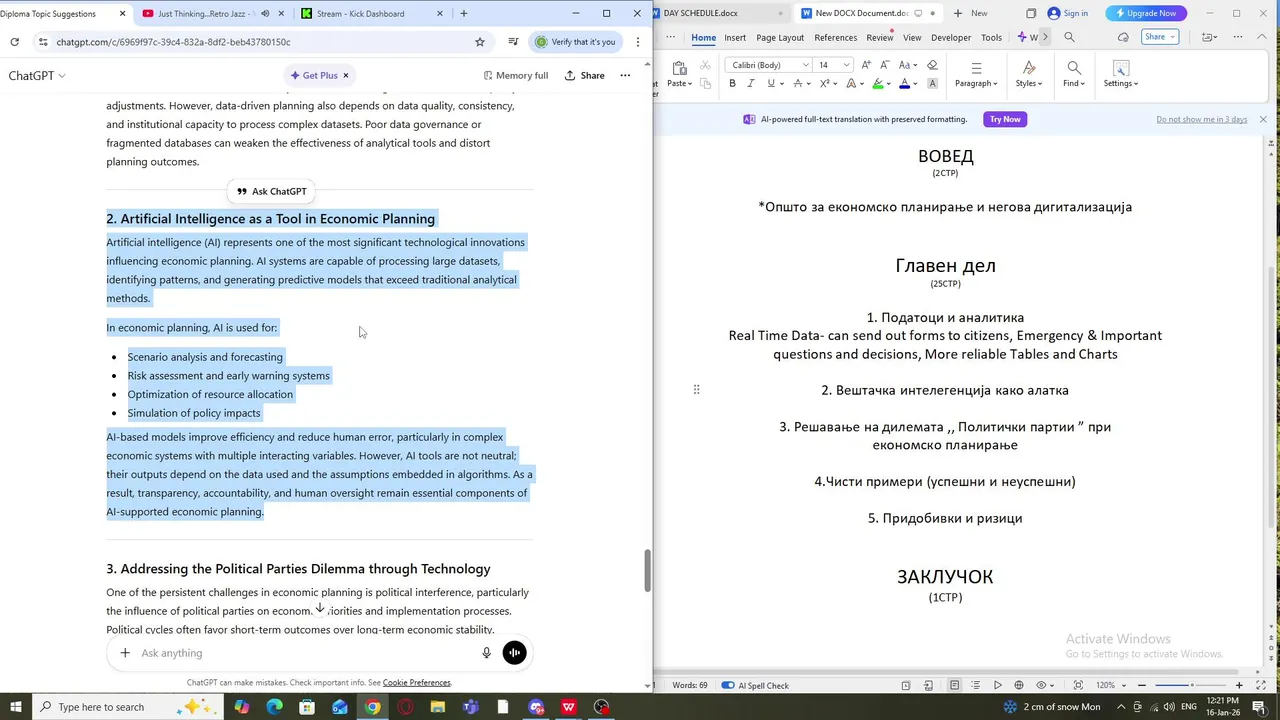Open the ChatGPT model selector dropdown
Viewport: 1280px width, 720px height.
click(37, 76)
